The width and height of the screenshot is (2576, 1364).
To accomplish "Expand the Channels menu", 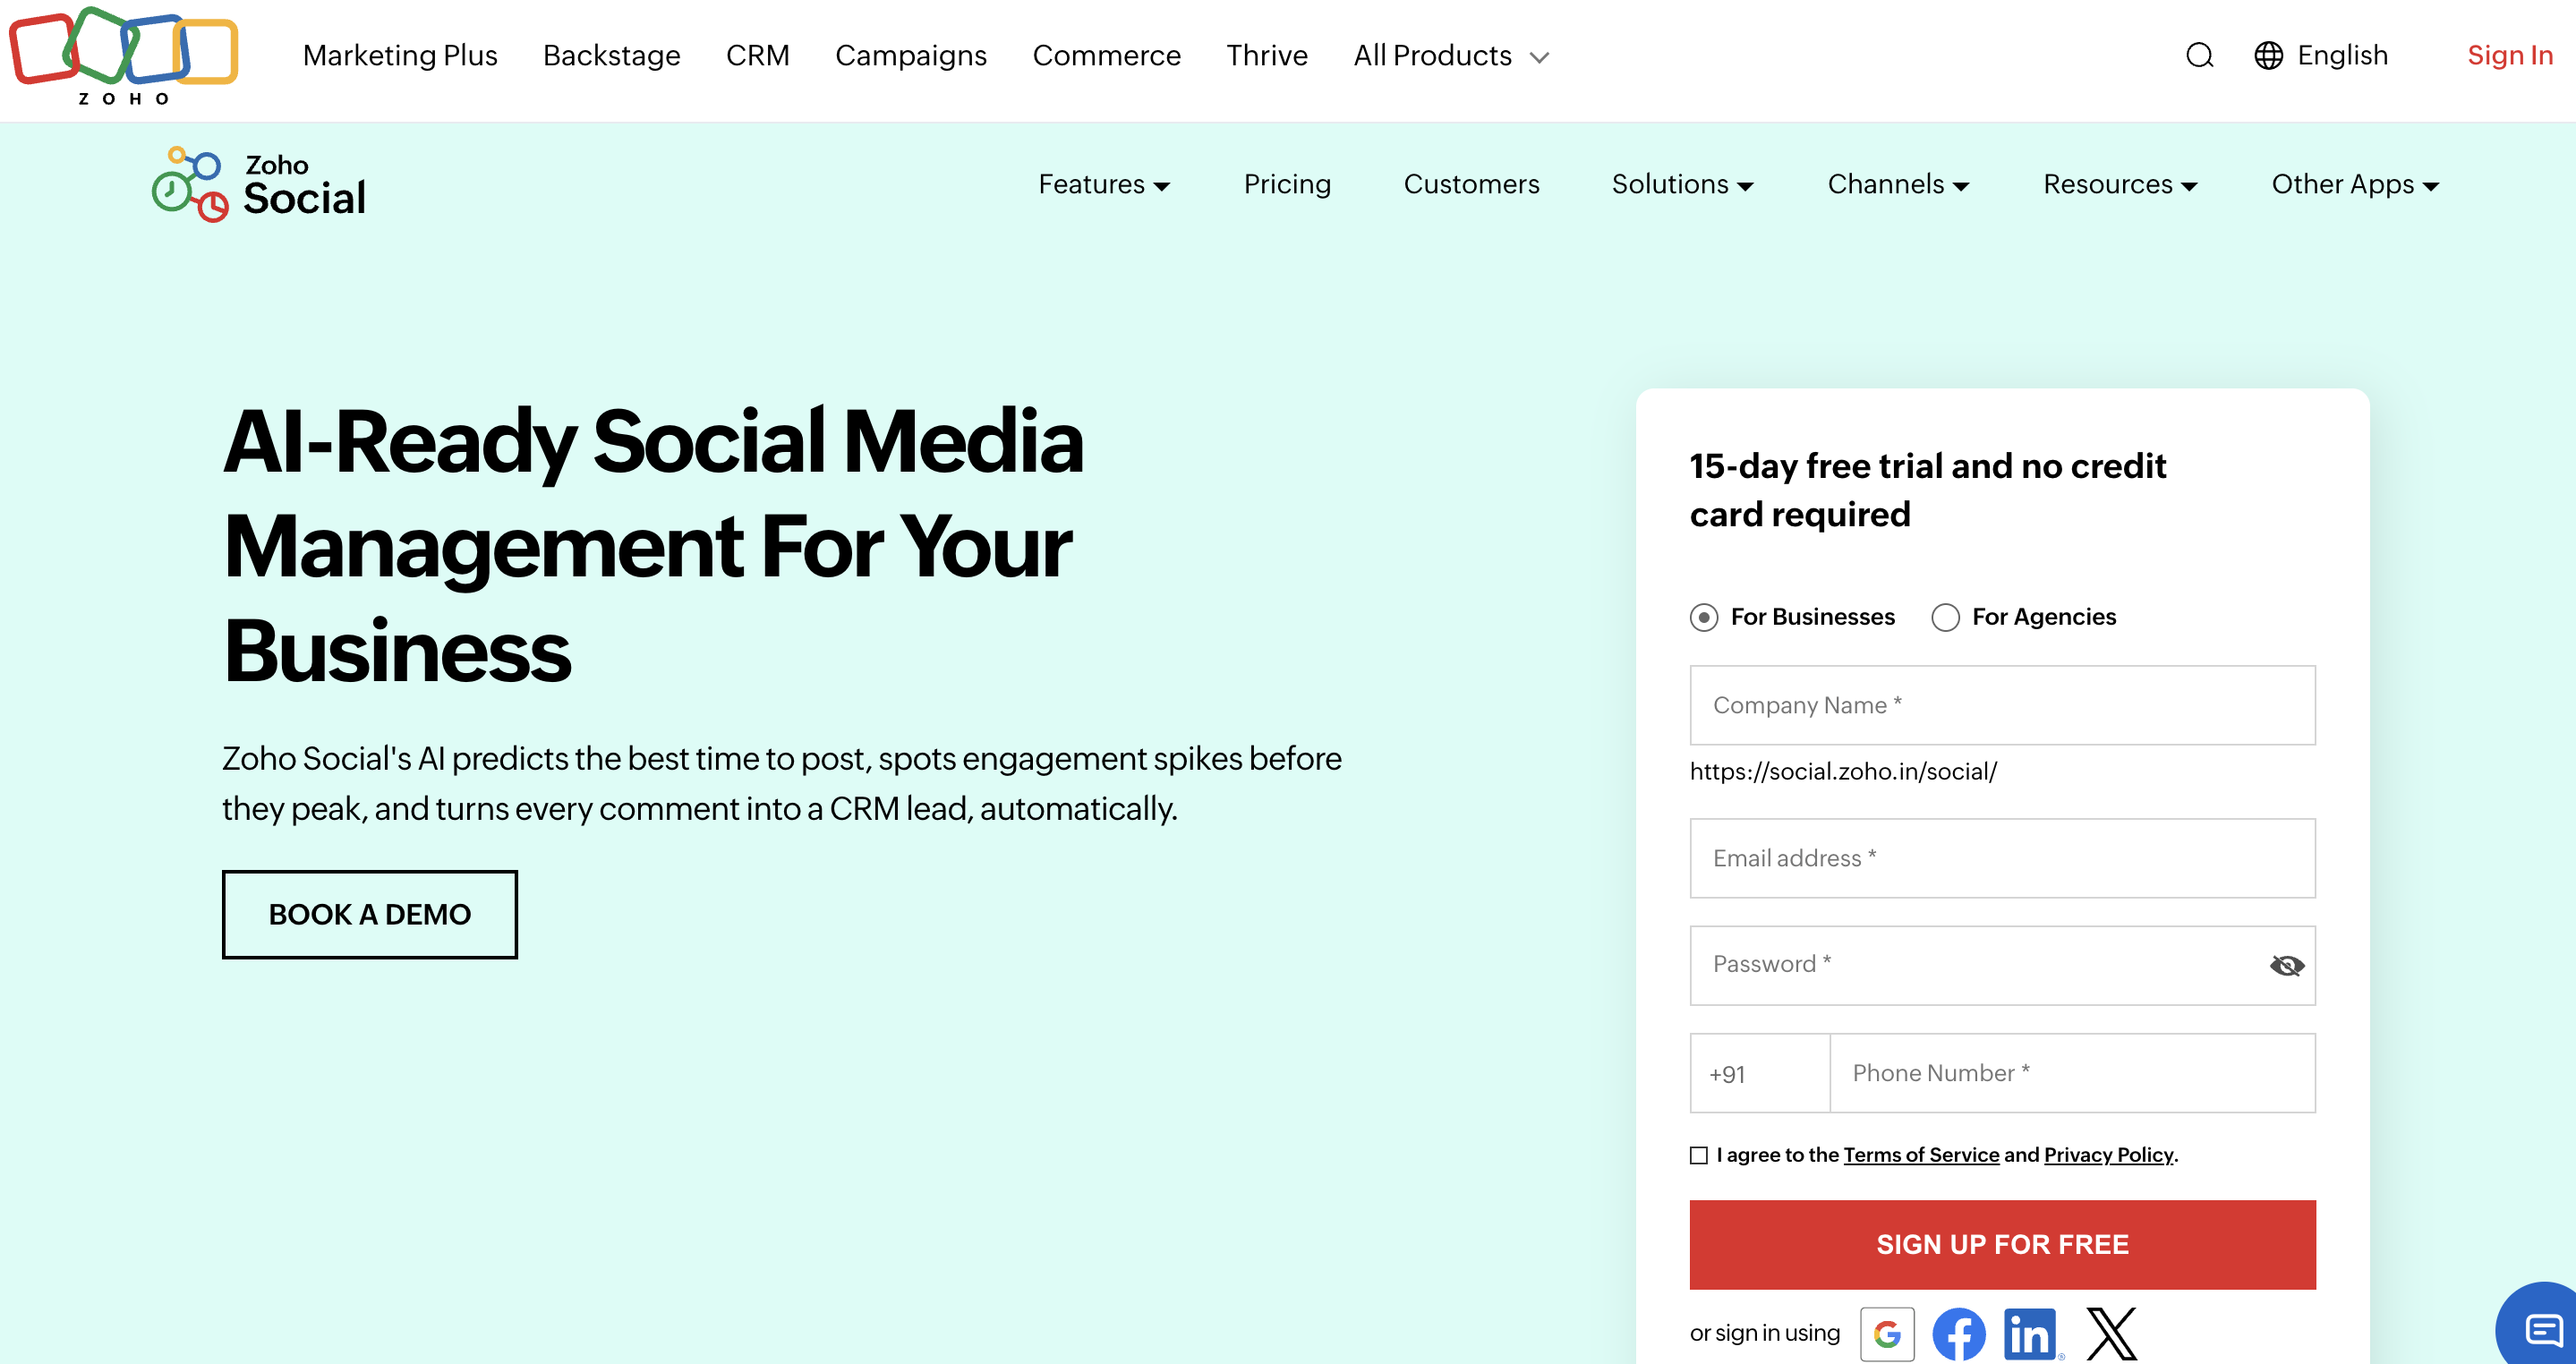I will tap(1898, 184).
